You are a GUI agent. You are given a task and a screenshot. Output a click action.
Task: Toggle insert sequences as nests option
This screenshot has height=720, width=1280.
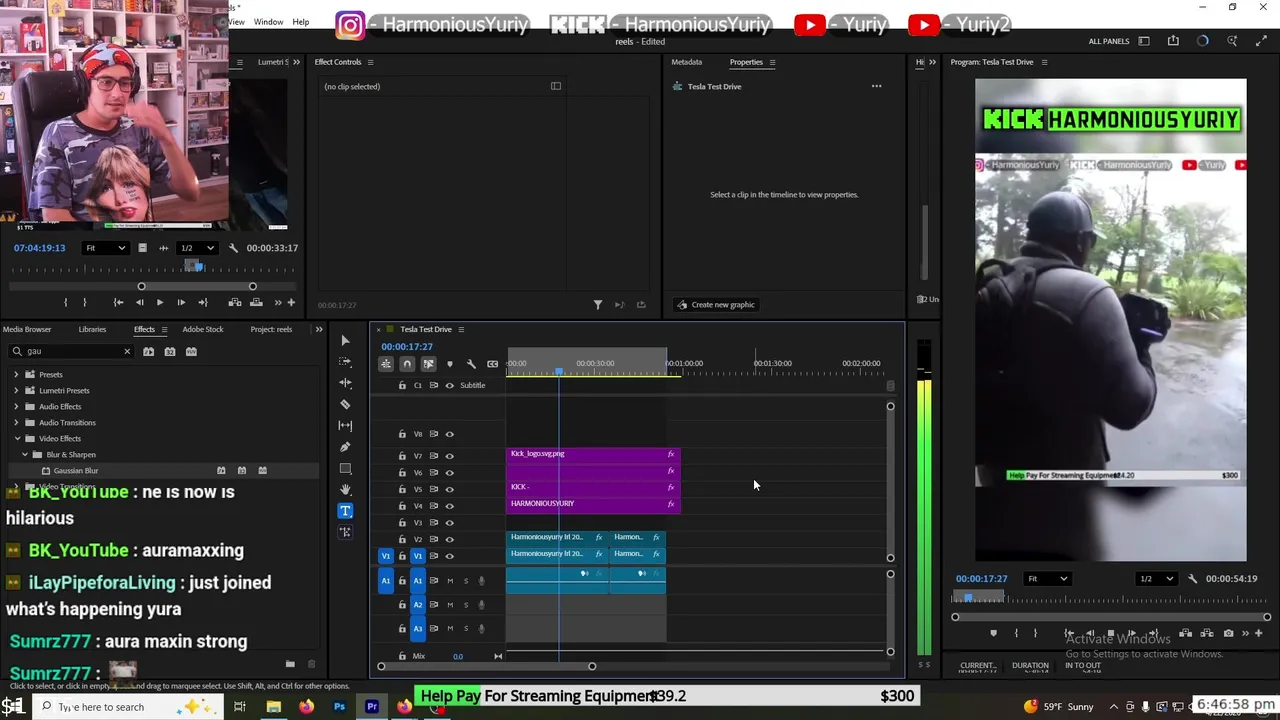point(386,364)
